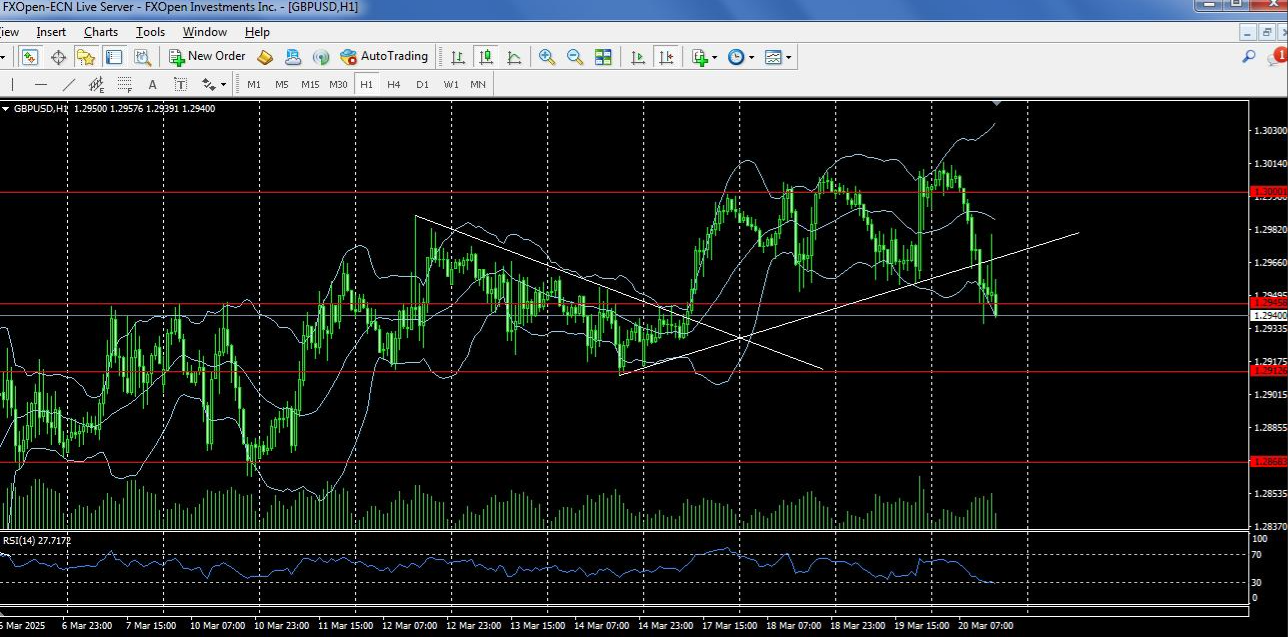
Task: Click the GBPUSD,H1 chart title text
Action: click(x=41, y=108)
